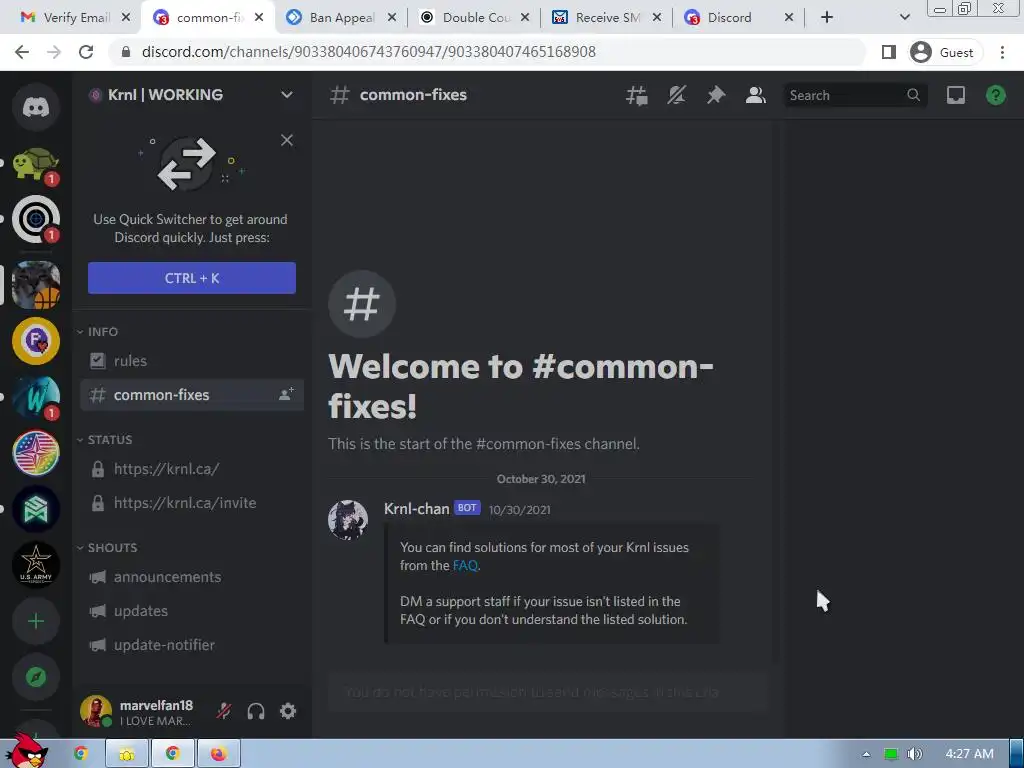Viewport: 1024px width, 768px height.
Task: Click the Search input field
Action: 855,95
